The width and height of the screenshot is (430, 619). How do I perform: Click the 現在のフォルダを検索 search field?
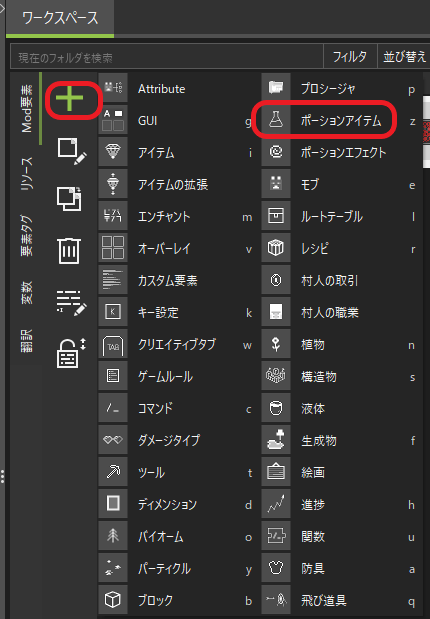167,57
